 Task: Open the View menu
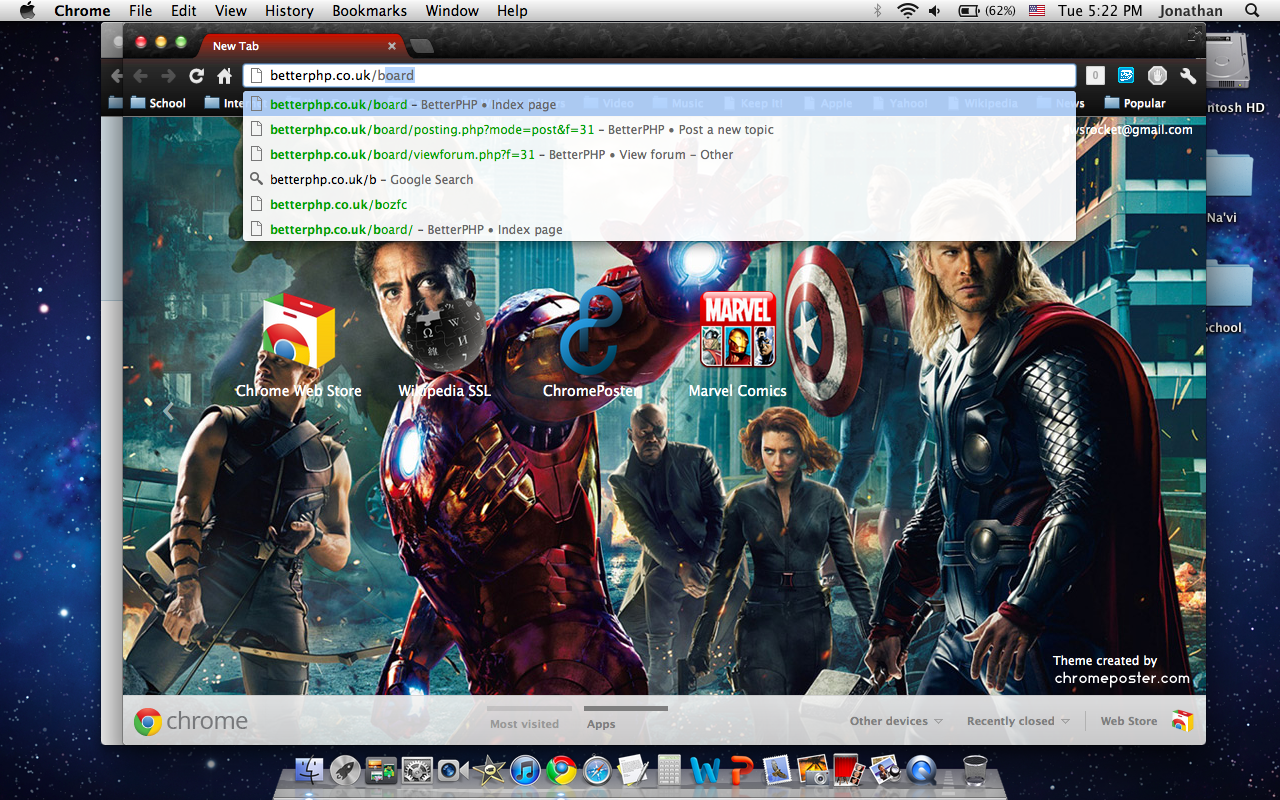coord(231,11)
